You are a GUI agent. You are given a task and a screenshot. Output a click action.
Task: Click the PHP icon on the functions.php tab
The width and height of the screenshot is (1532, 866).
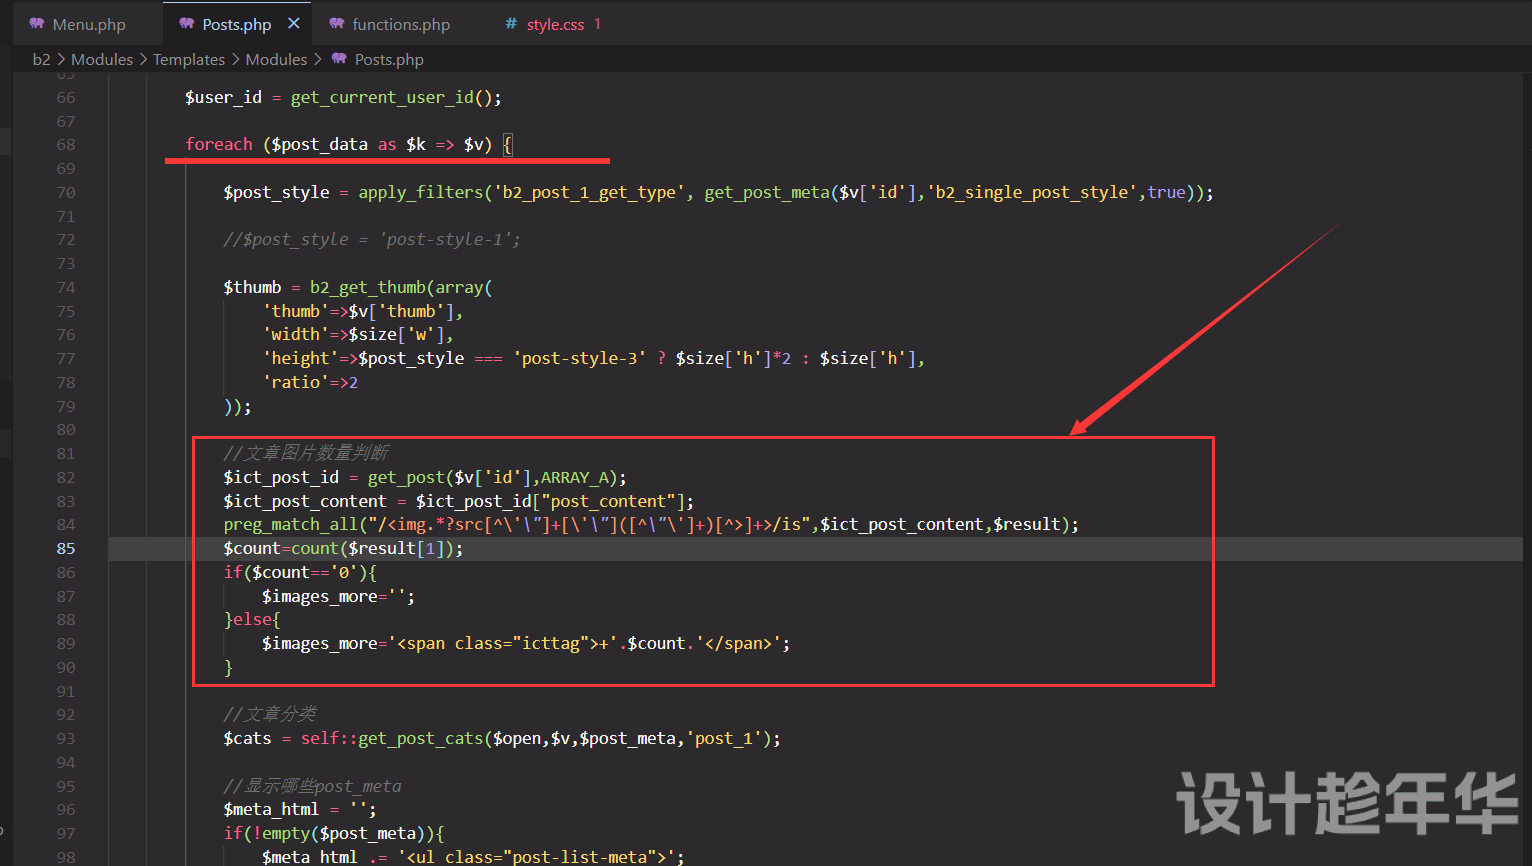point(337,24)
